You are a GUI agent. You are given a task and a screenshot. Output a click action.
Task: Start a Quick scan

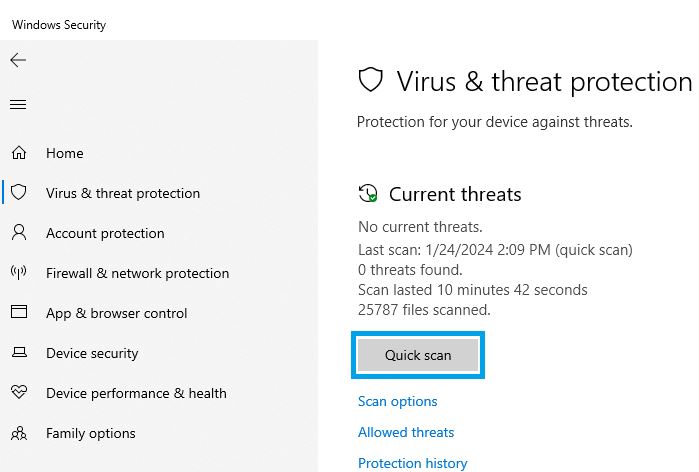418,355
